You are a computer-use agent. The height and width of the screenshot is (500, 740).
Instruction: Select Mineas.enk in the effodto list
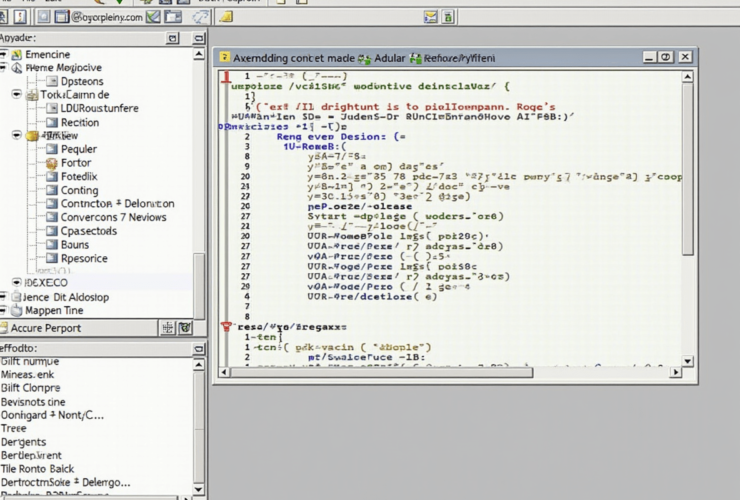27,374
